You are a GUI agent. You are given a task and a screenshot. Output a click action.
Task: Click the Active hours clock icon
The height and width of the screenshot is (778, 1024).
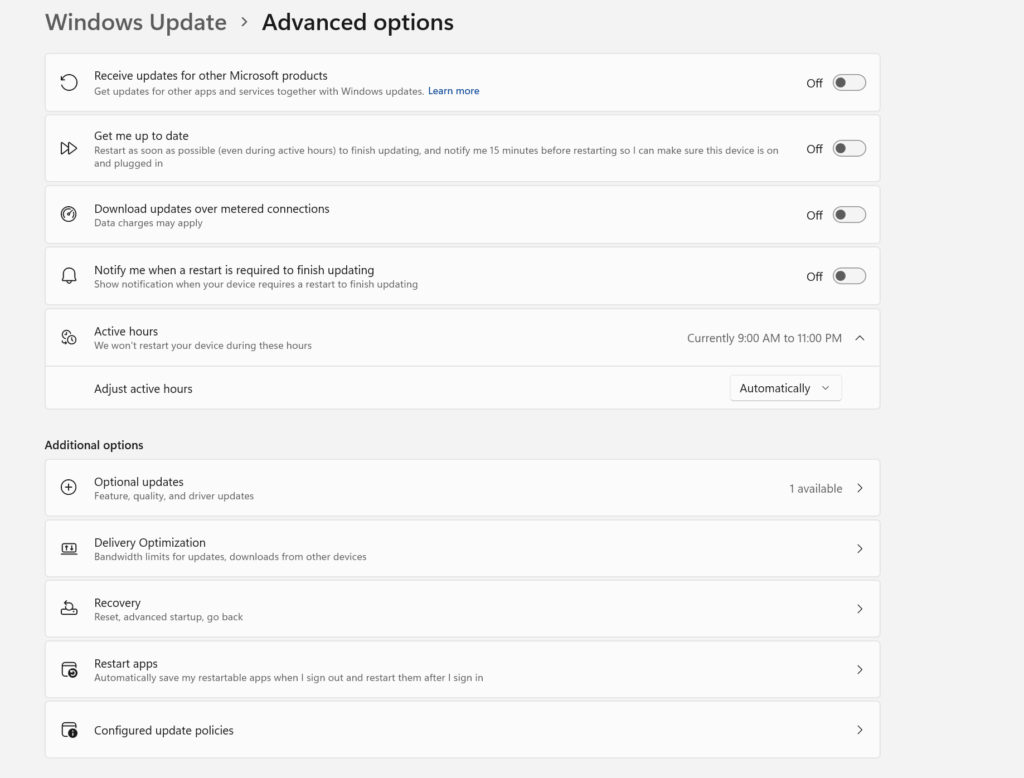69,338
